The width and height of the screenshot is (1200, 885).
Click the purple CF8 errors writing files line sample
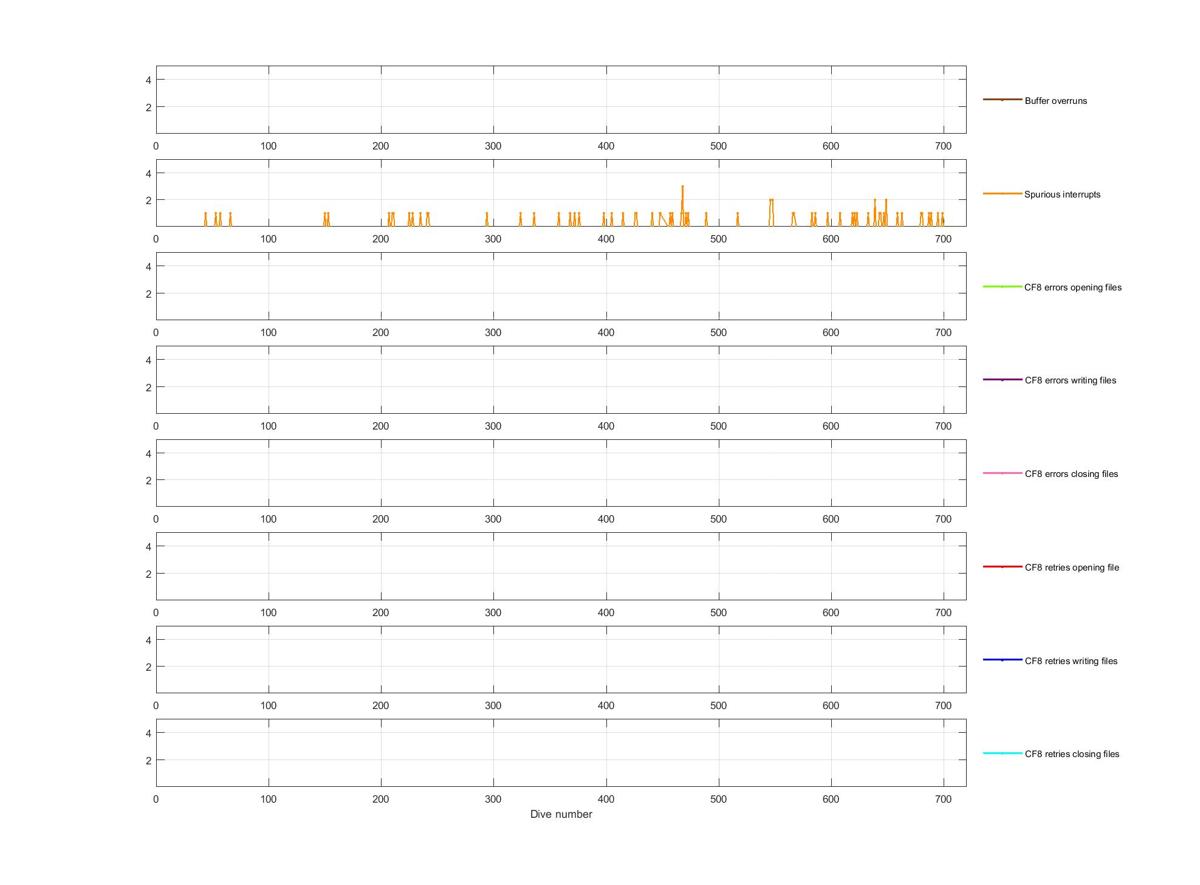click(1002, 380)
